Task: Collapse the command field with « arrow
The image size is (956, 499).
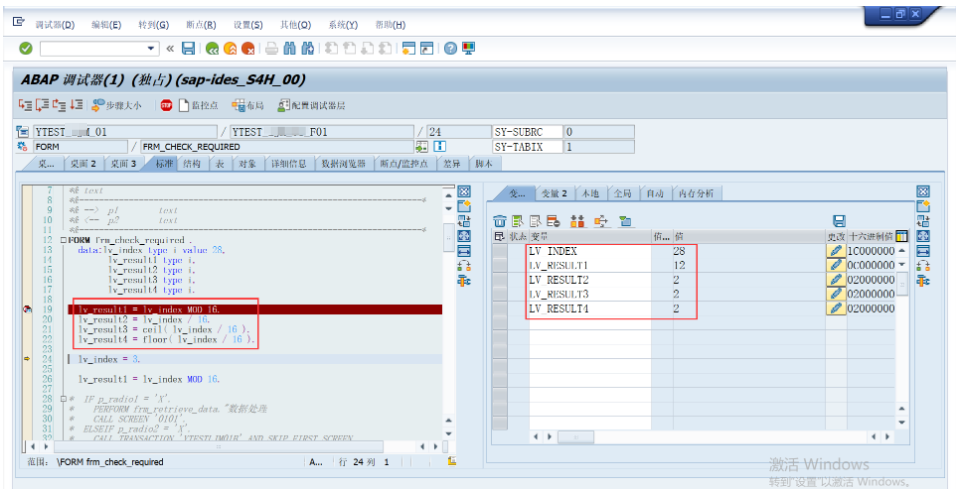Action: (170, 48)
